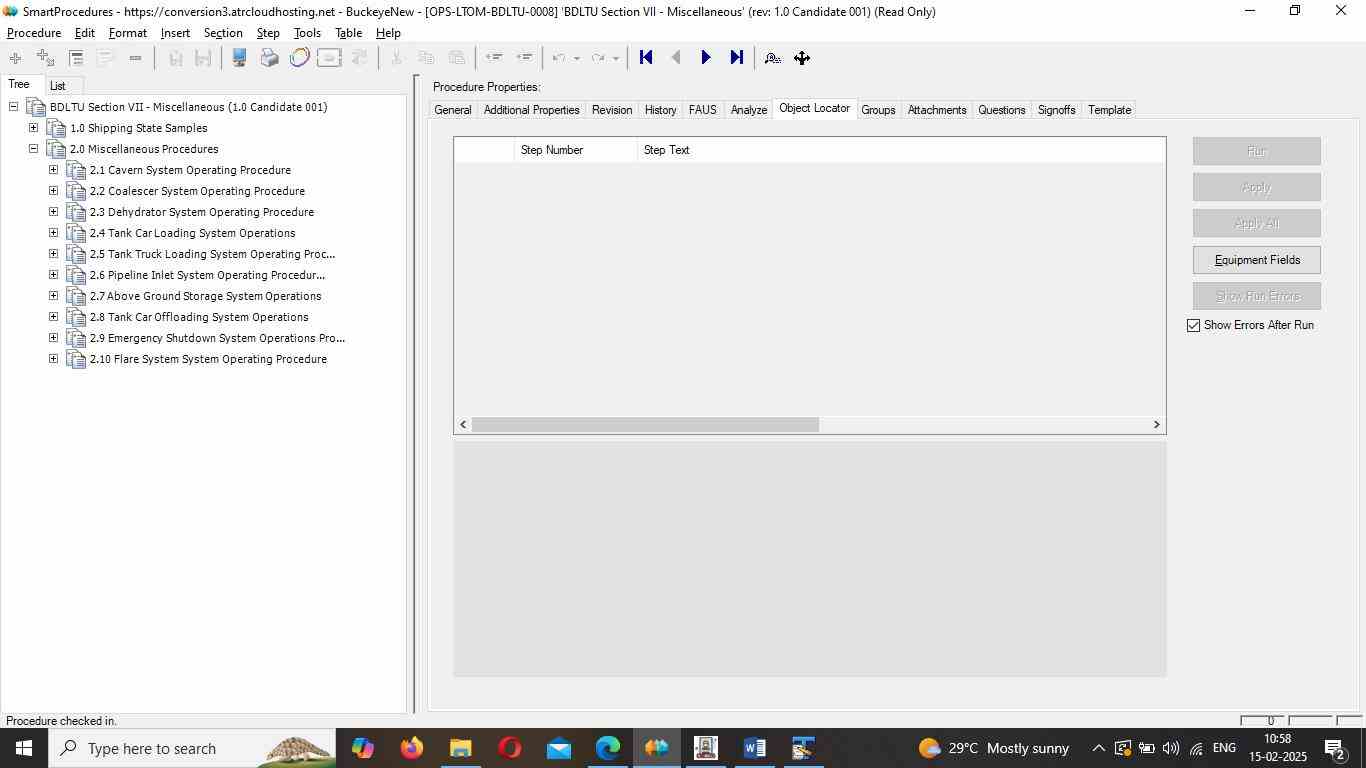Switch to the Analyze tab
The width and height of the screenshot is (1366, 768).
coord(749,110)
